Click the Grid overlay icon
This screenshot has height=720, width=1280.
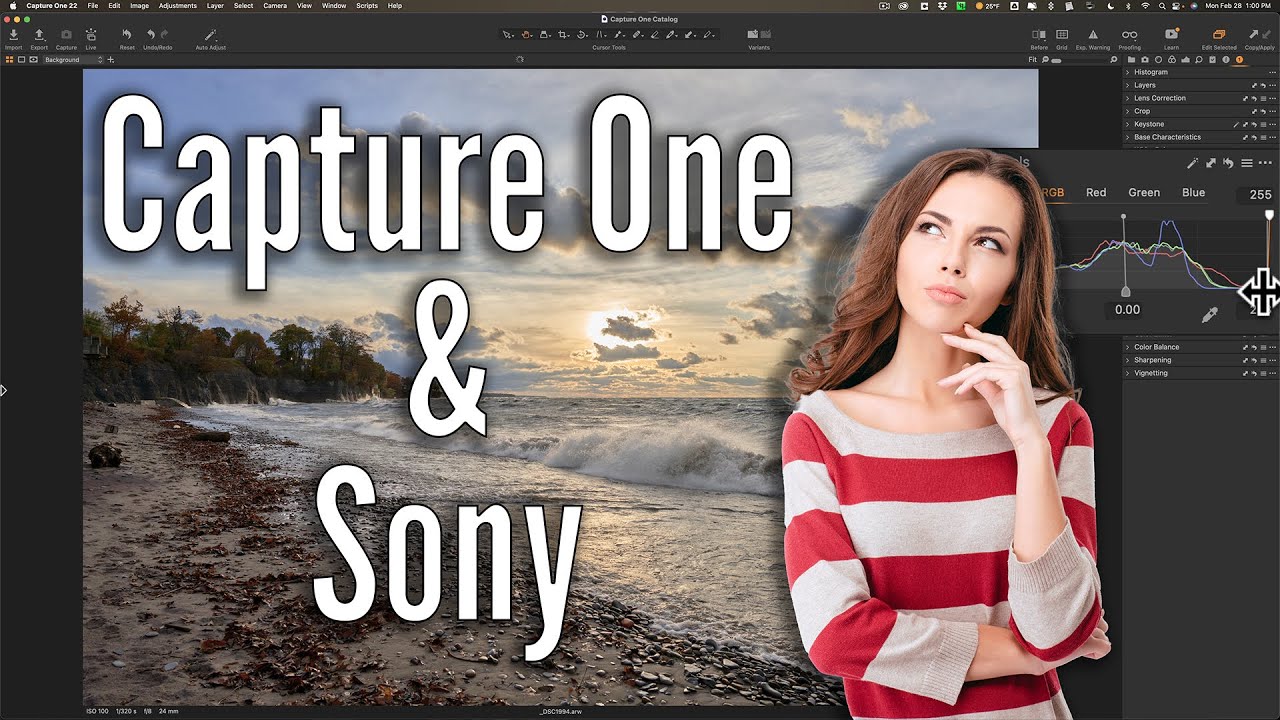coord(1062,35)
